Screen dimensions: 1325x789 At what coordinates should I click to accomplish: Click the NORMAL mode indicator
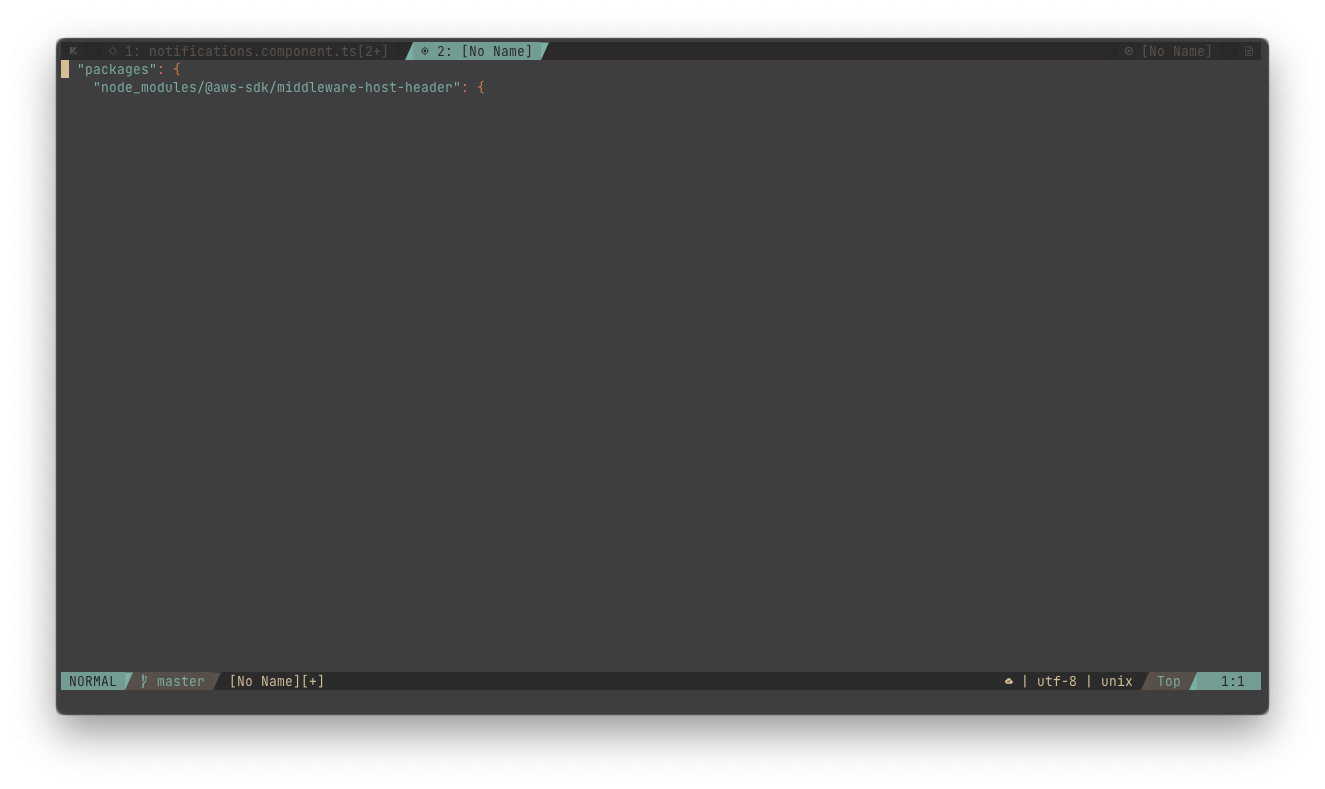(x=93, y=681)
